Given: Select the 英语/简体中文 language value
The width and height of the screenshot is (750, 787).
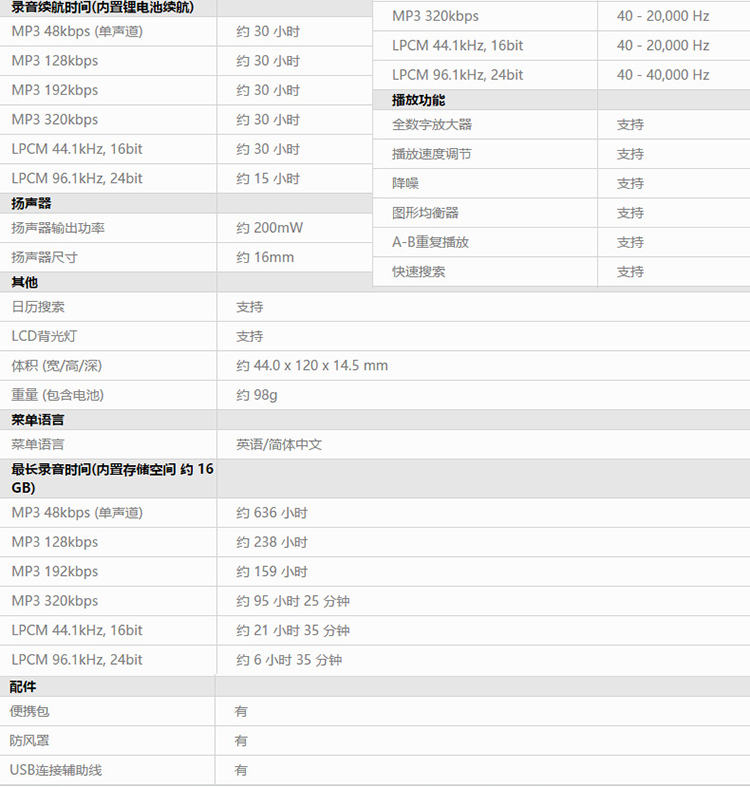Looking at the screenshot, I should [x=279, y=444].
